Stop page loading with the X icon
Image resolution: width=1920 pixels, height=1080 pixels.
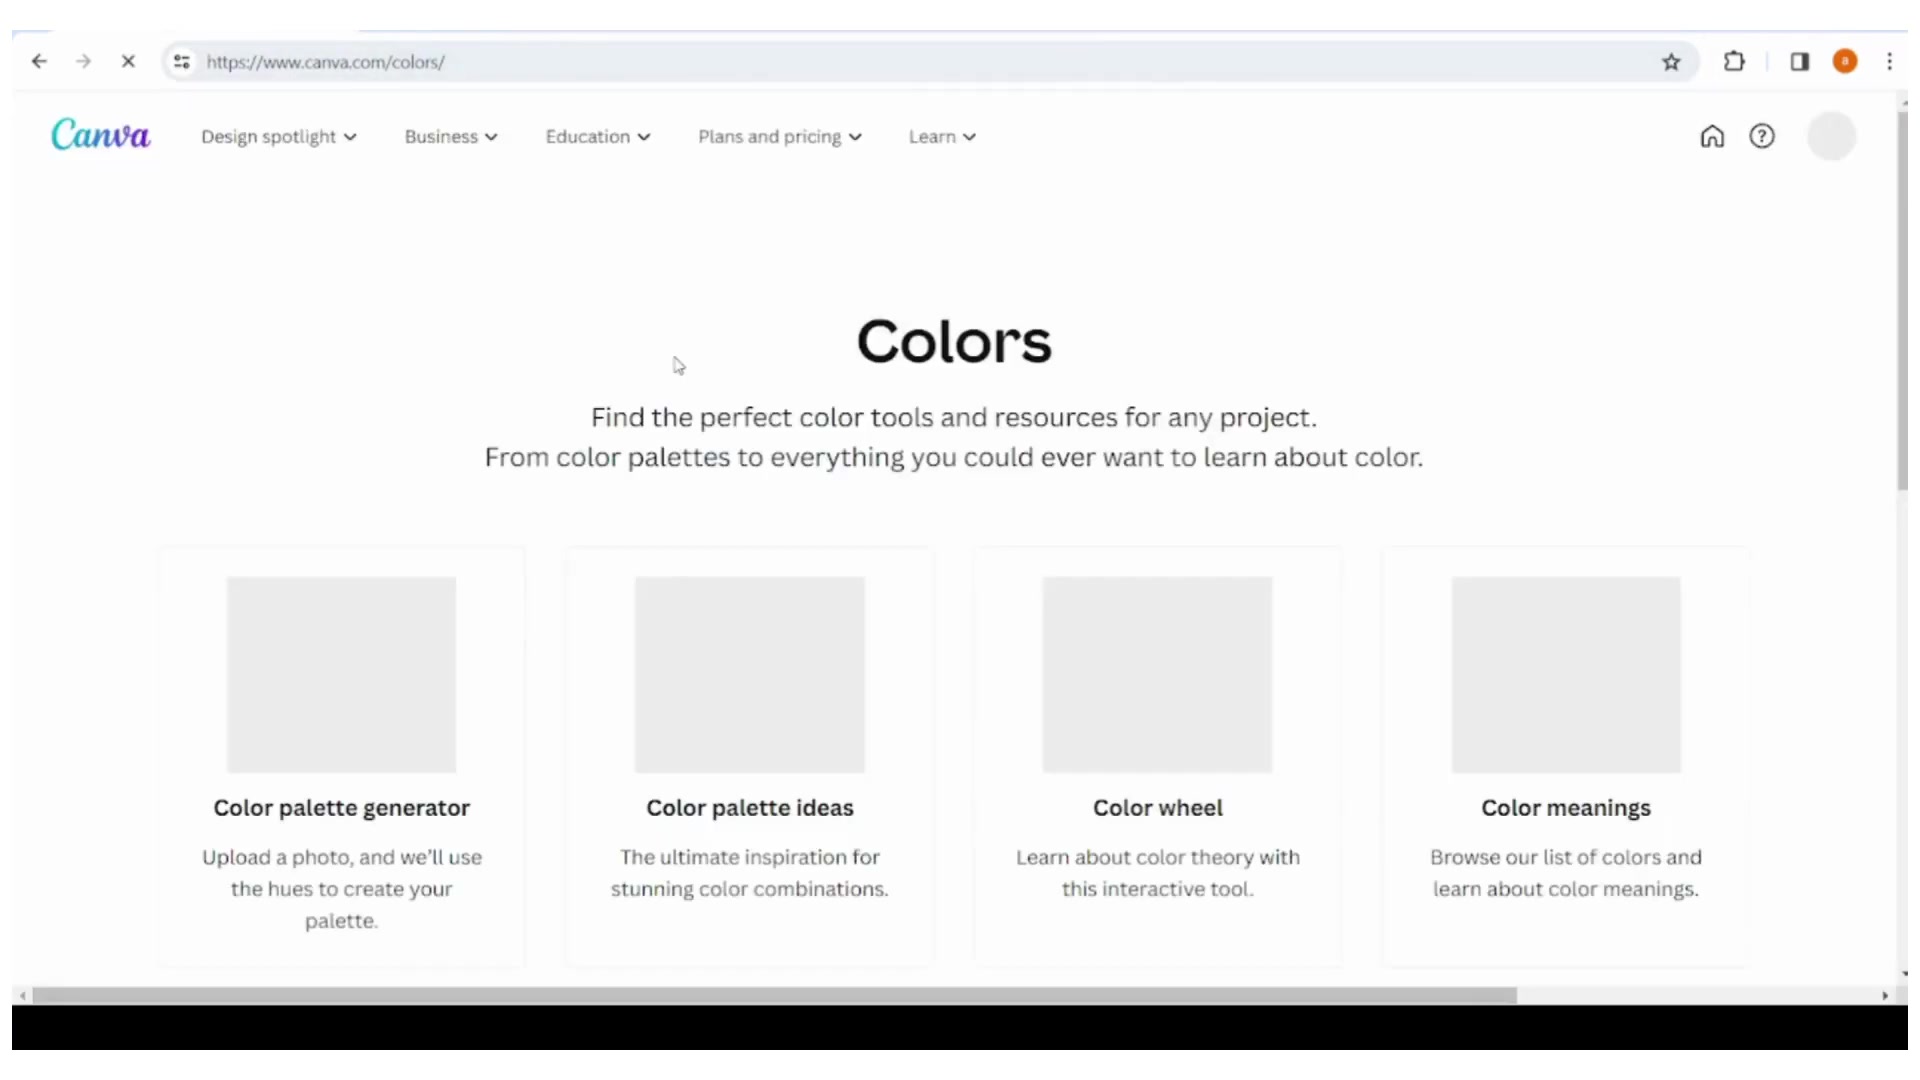[128, 61]
